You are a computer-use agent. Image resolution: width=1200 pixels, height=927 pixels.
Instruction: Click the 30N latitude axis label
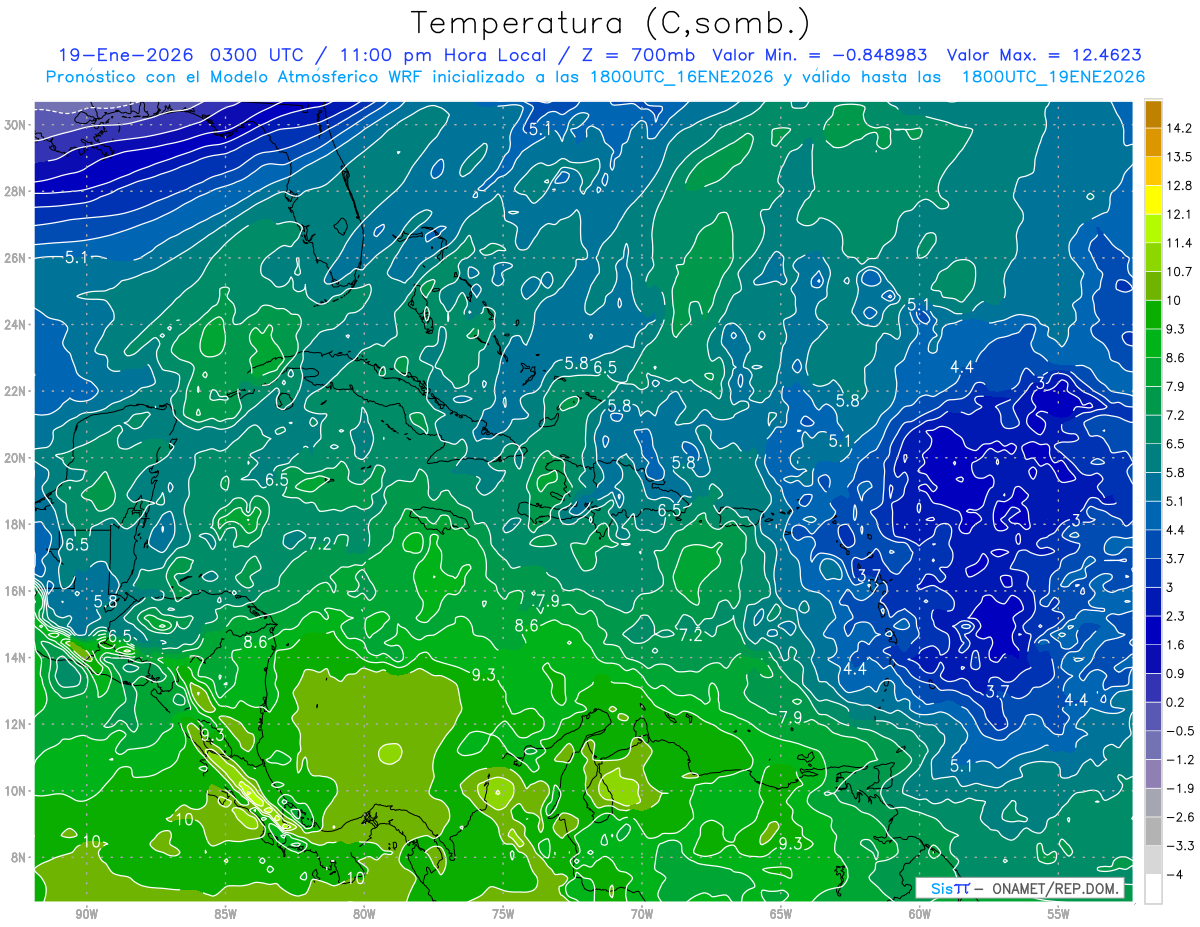click(x=17, y=125)
